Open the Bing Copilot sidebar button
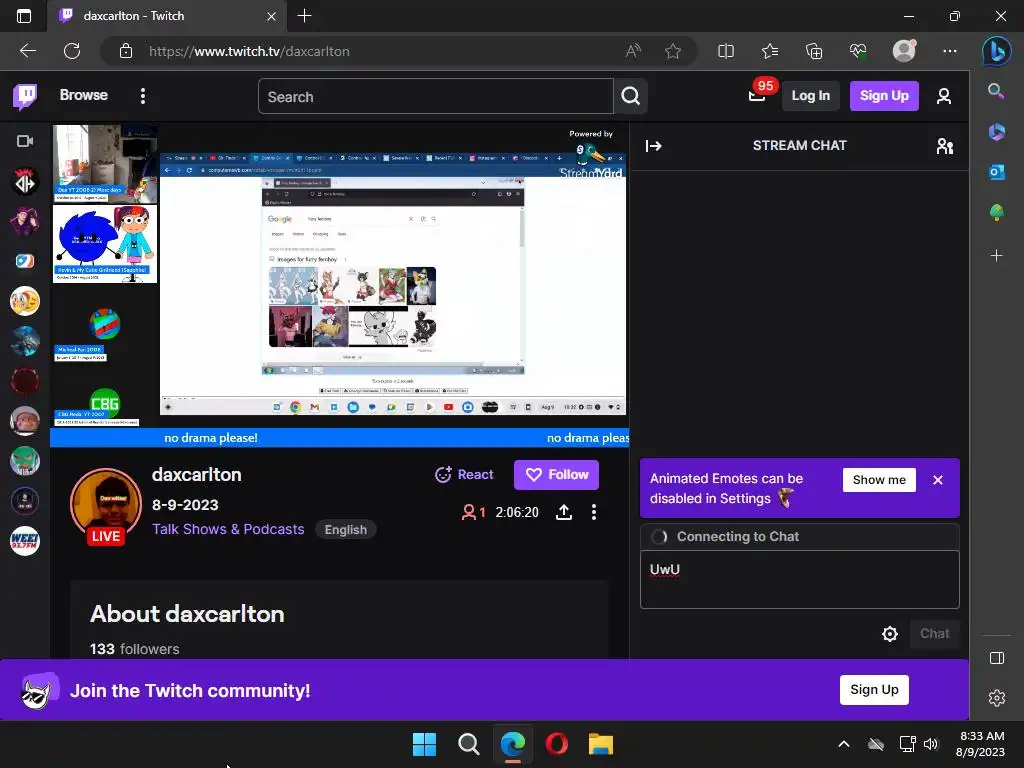Screen dimensions: 1024x768 point(997,51)
